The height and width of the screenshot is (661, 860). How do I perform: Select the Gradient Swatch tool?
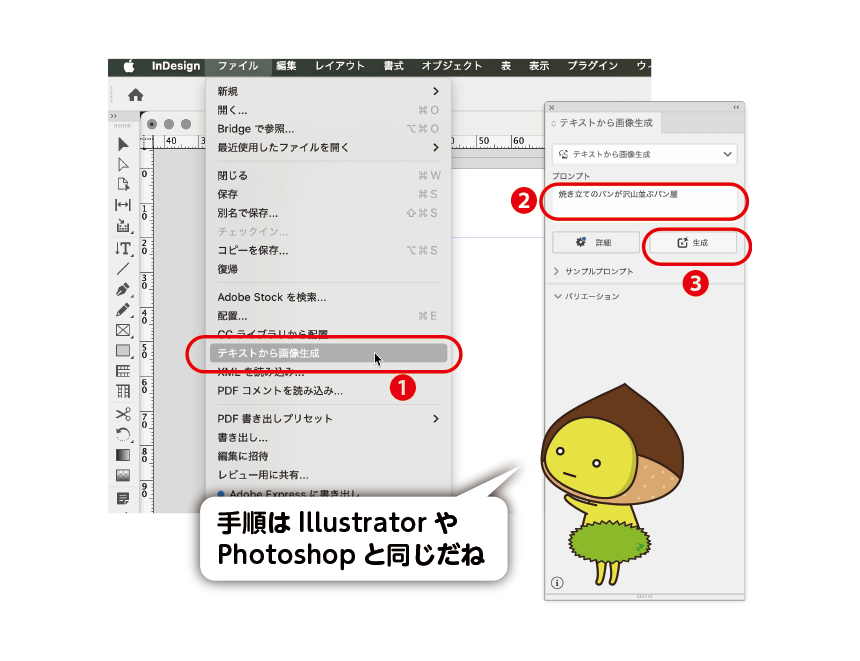[x=123, y=455]
